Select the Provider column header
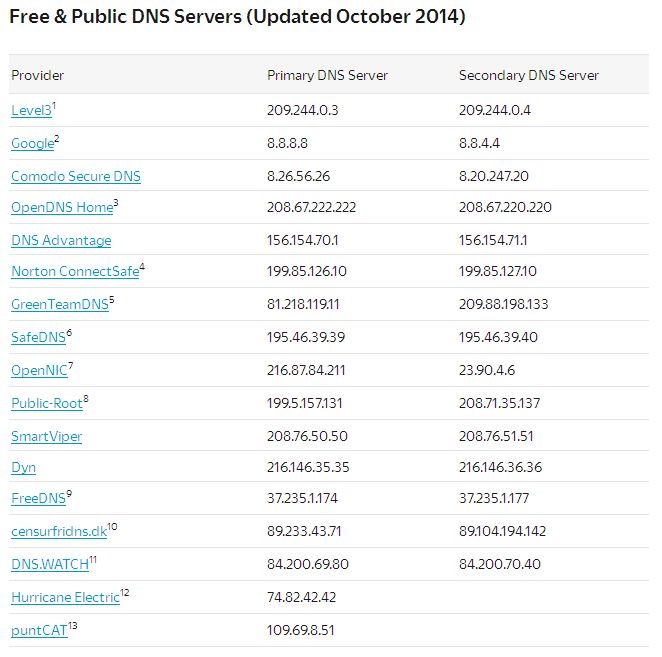 click(38, 75)
